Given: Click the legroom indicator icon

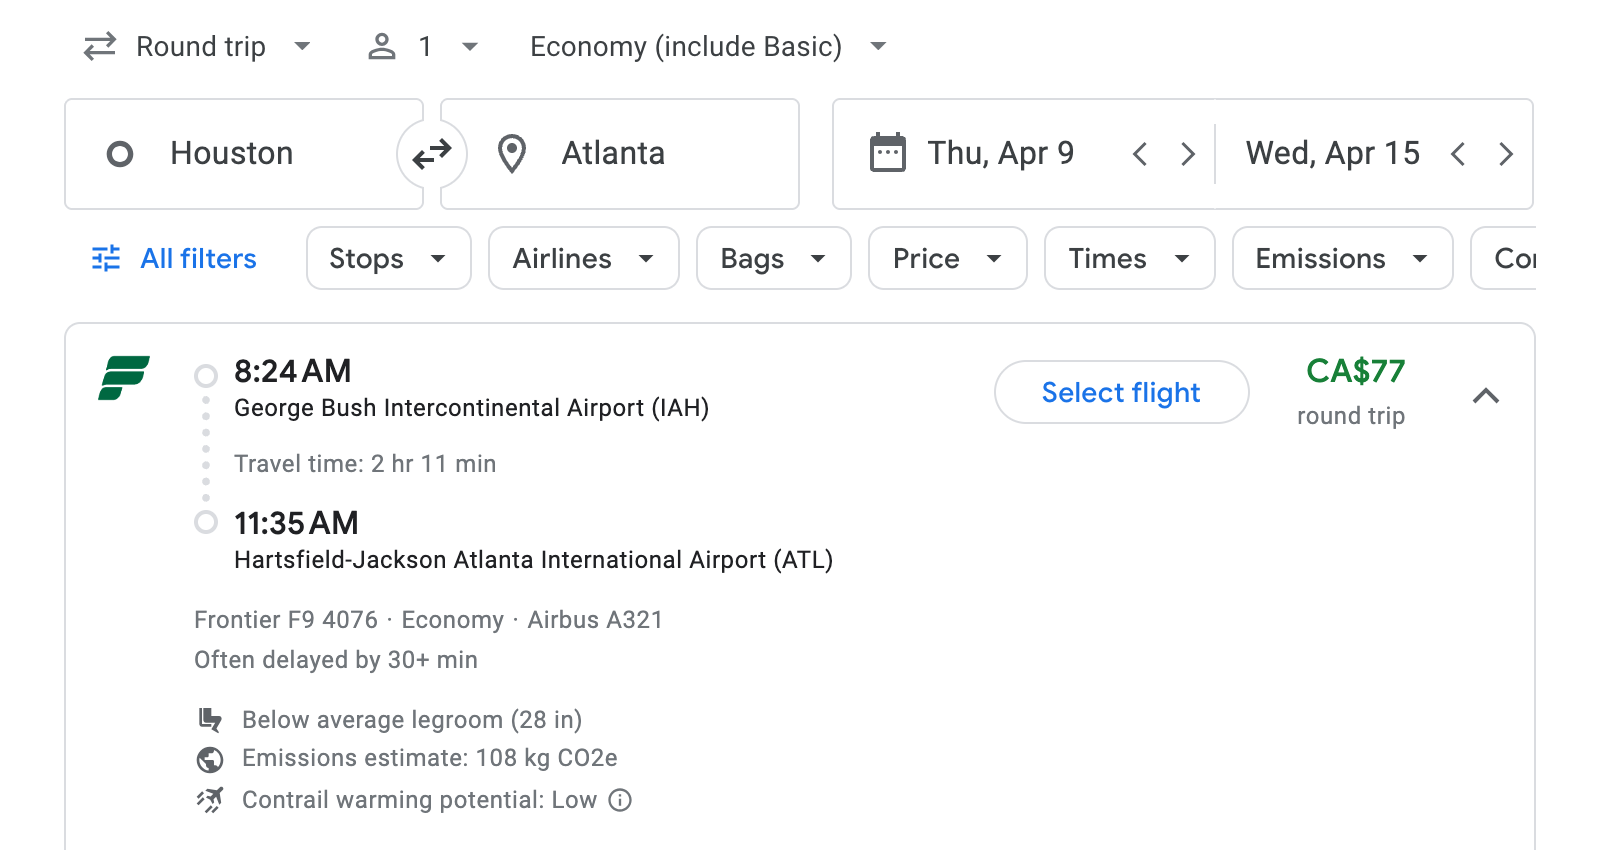Looking at the screenshot, I should click(x=210, y=719).
